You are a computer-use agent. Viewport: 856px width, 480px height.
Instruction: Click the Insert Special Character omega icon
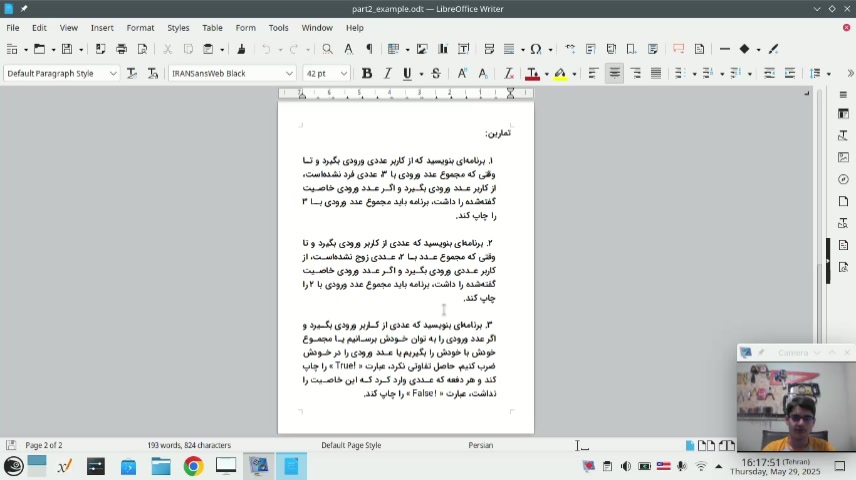click(536, 49)
